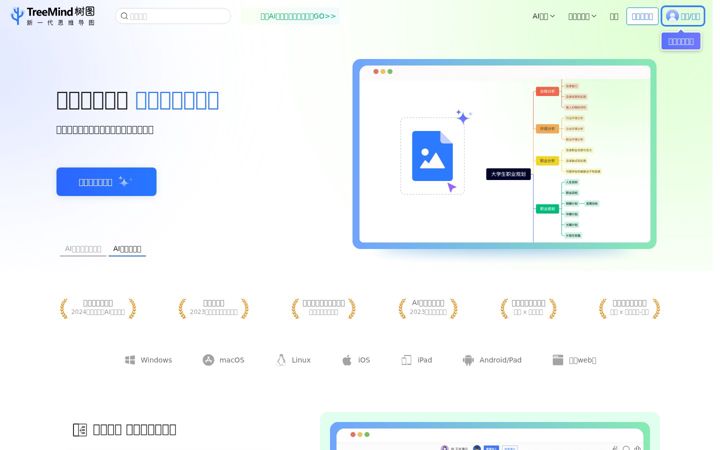The image size is (720, 450).
Task: Click the red branch node in the mind map preview
Action: [547, 91]
